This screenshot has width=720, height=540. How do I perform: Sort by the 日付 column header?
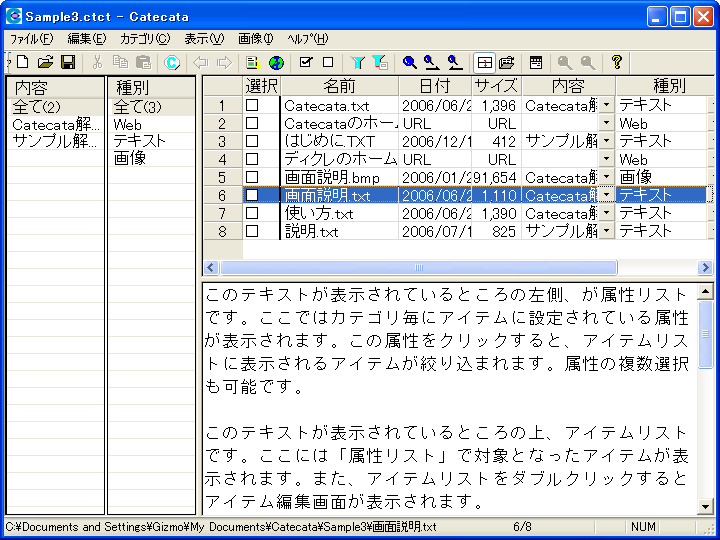coord(435,86)
